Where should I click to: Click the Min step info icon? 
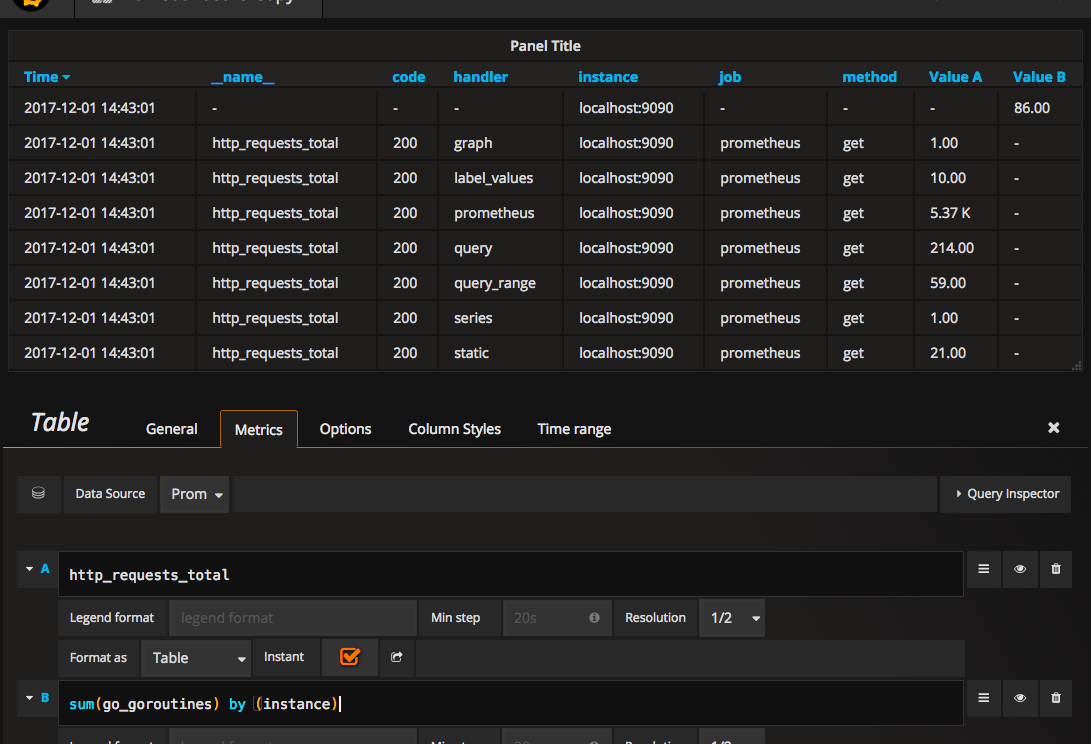tap(594, 617)
